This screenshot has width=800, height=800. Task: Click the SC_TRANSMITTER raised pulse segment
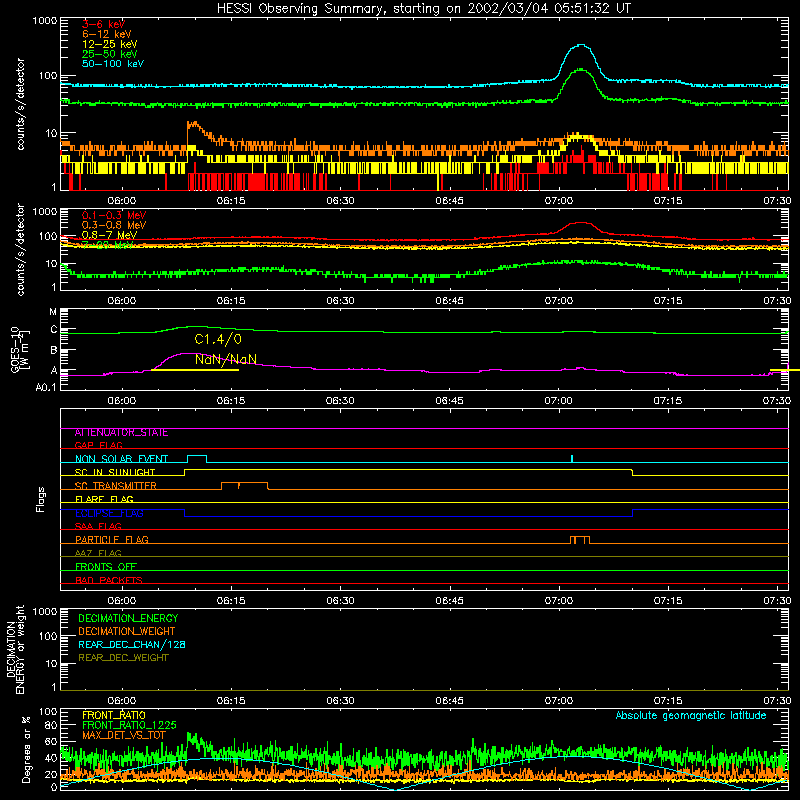coord(244,483)
